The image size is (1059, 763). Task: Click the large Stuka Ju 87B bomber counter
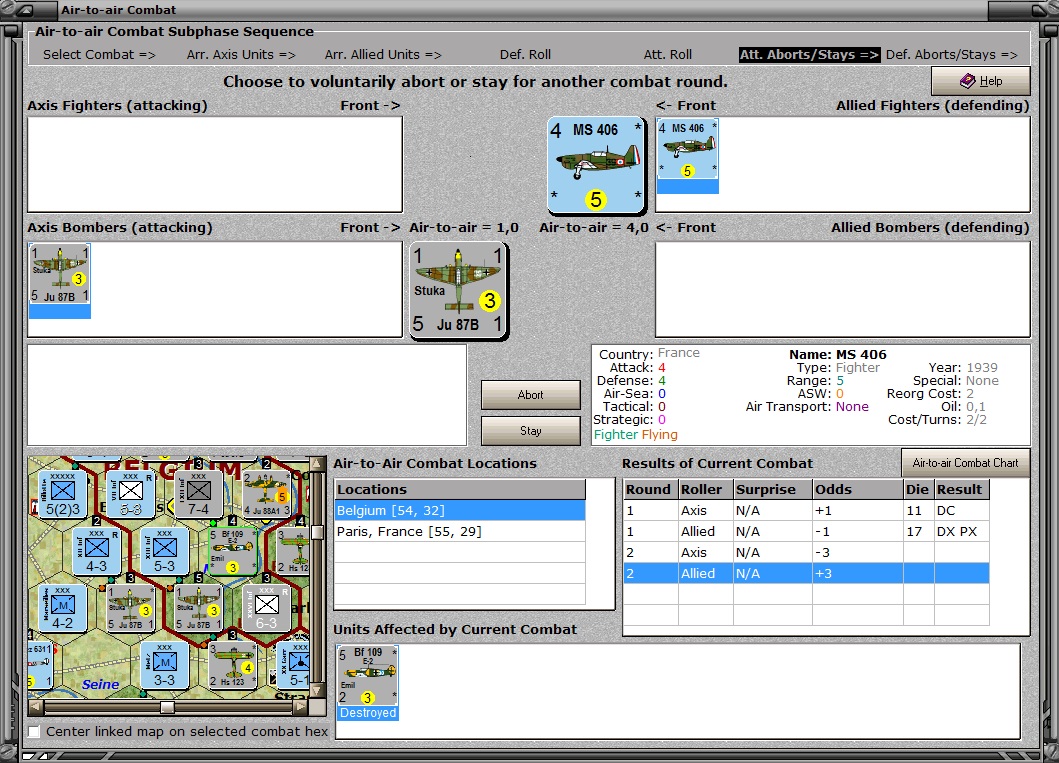coord(459,290)
